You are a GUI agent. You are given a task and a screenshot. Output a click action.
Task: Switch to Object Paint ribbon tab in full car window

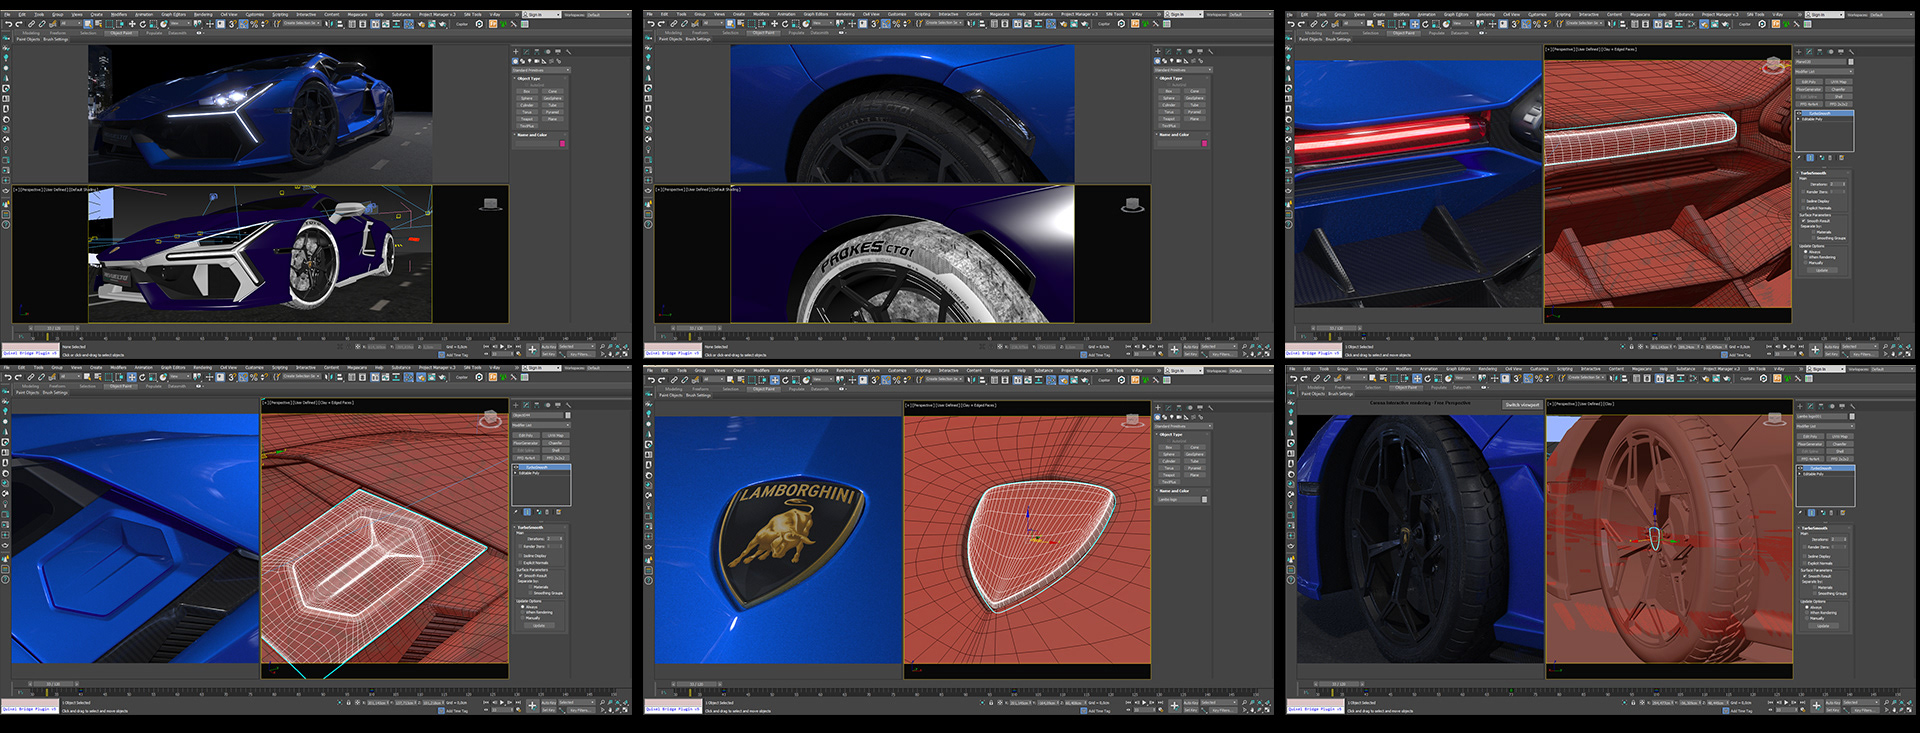(121, 33)
